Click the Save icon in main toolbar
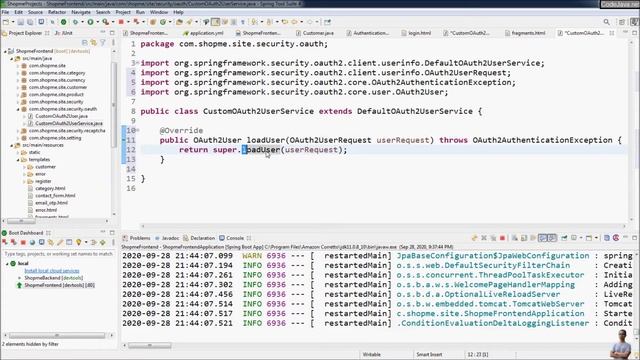This screenshot has height=360, width=640. point(21,22)
